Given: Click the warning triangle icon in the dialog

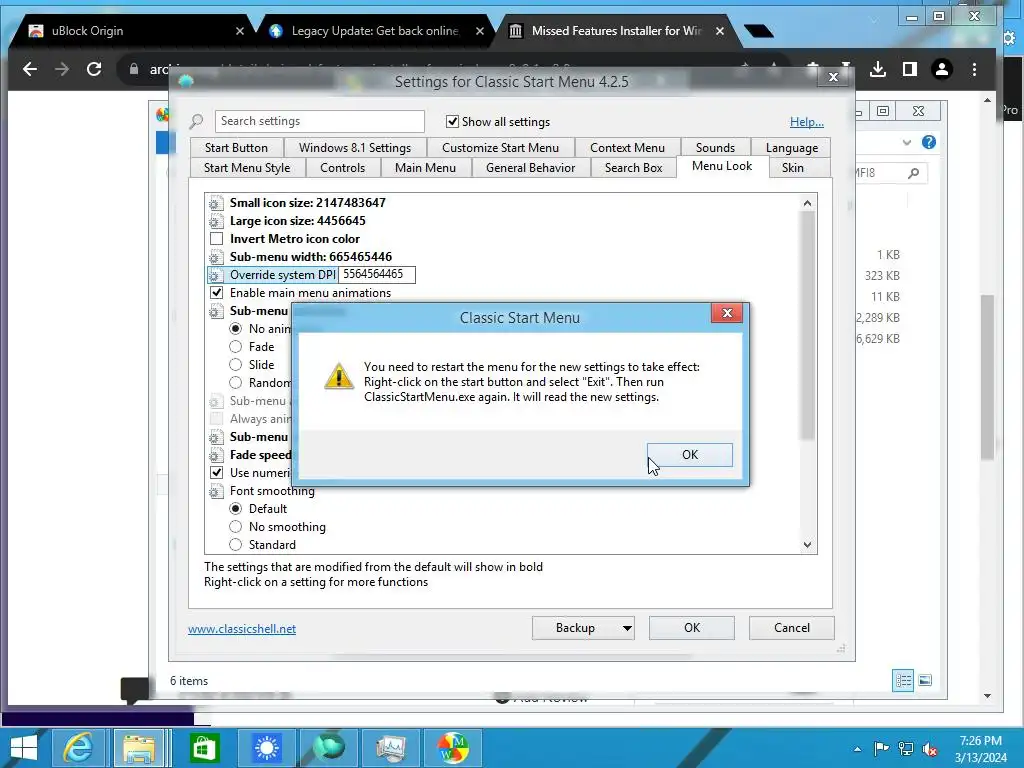Looking at the screenshot, I should click(x=339, y=376).
